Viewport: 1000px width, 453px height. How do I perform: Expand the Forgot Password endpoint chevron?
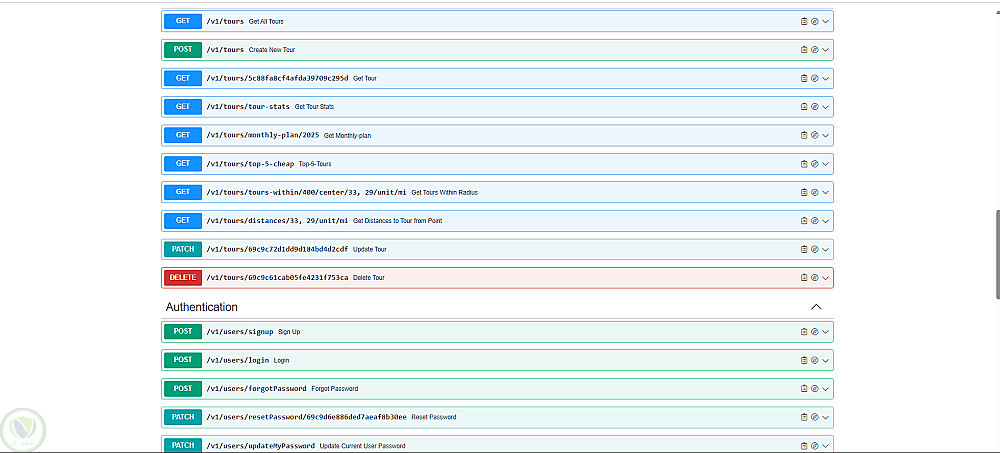(825, 389)
